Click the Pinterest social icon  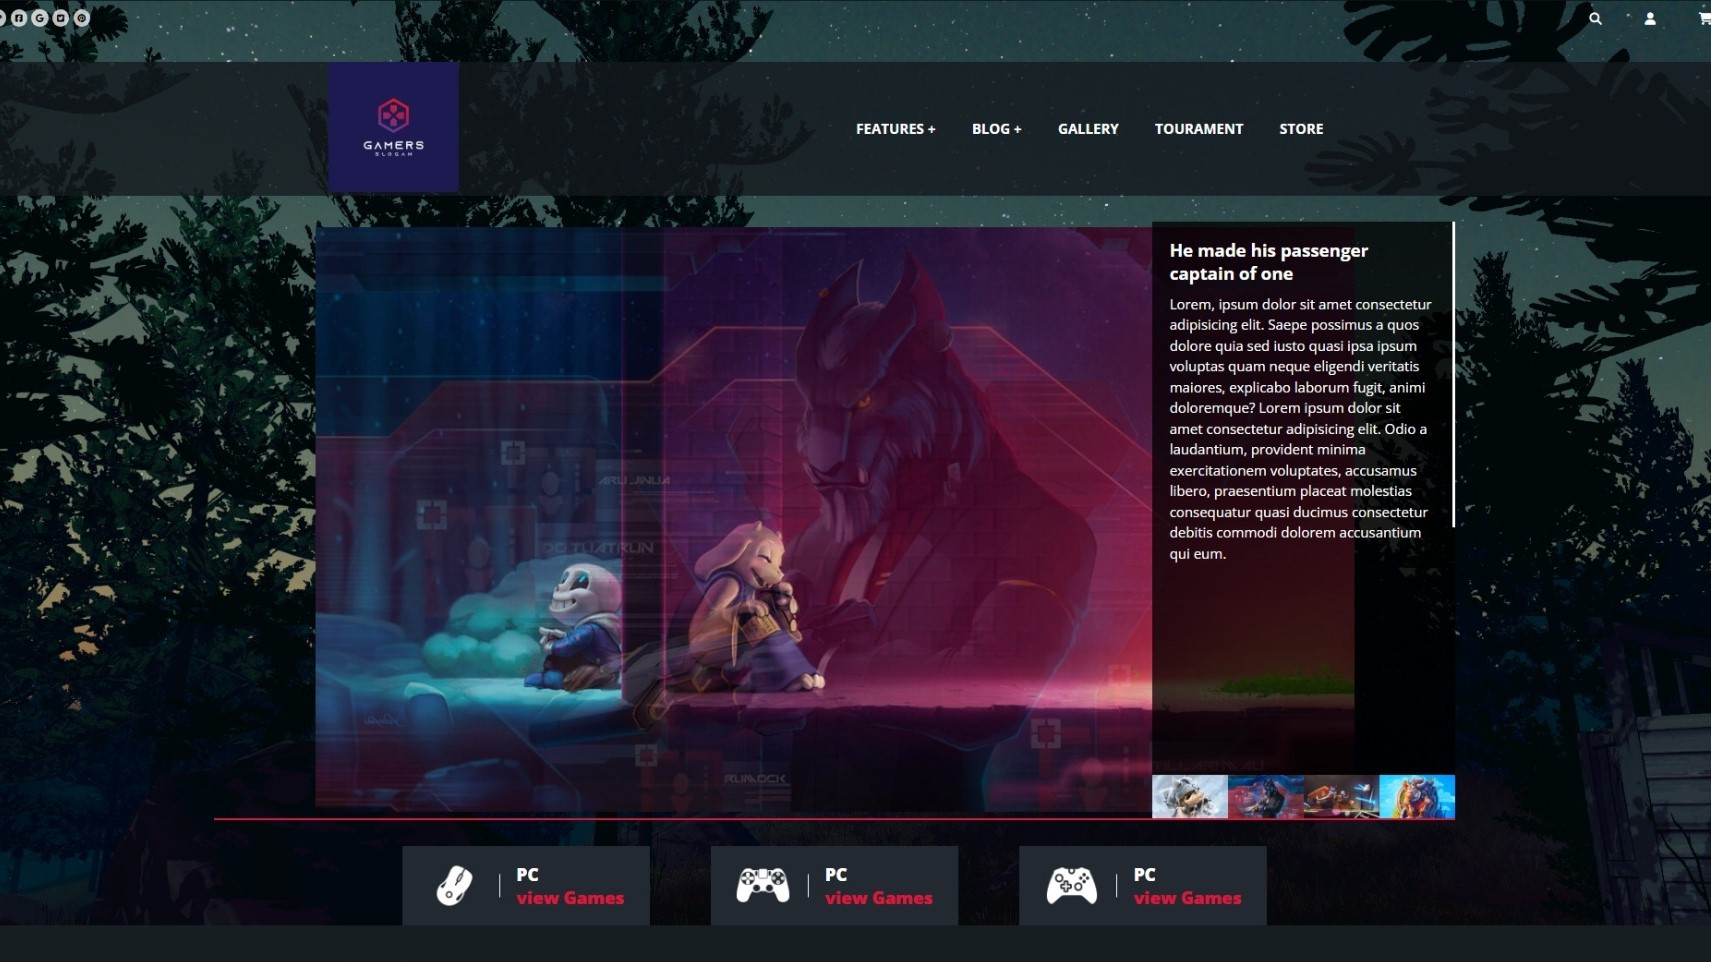tap(82, 18)
